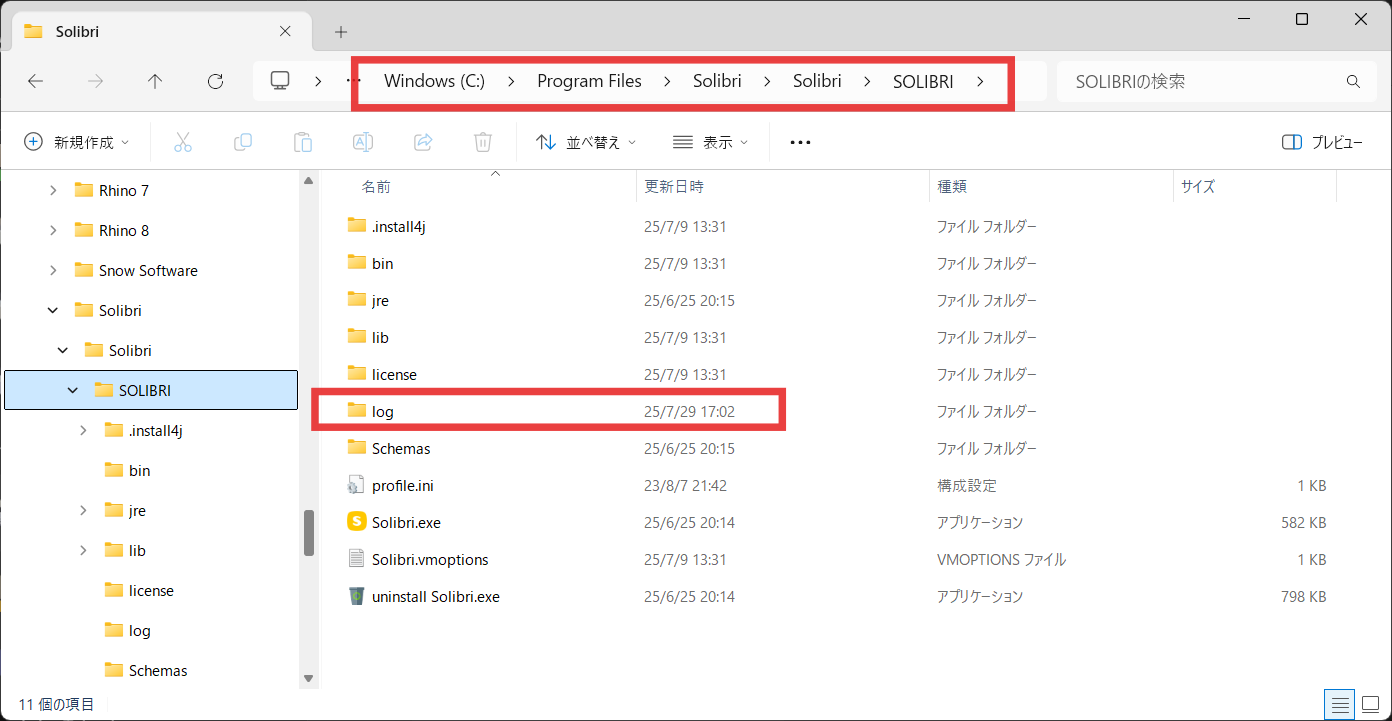Expand the jre tree node
The image size is (1392, 721).
[83, 510]
